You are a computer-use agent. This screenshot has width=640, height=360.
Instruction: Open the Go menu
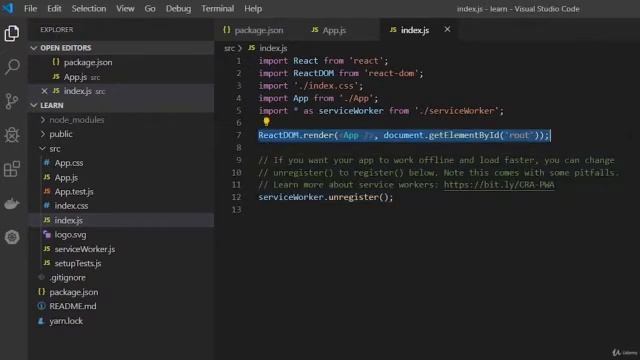[x=150, y=9]
